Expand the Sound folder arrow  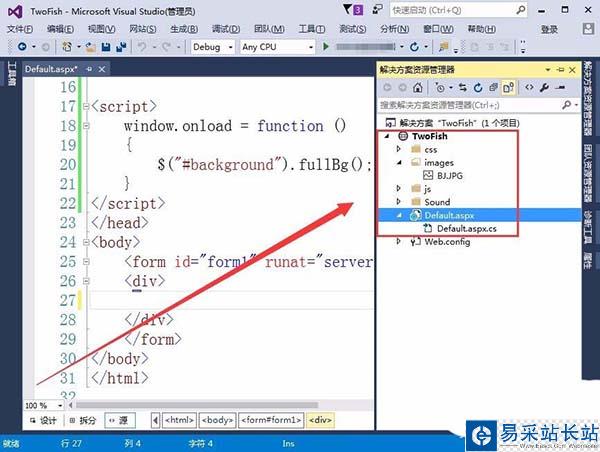pyautogui.click(x=398, y=201)
